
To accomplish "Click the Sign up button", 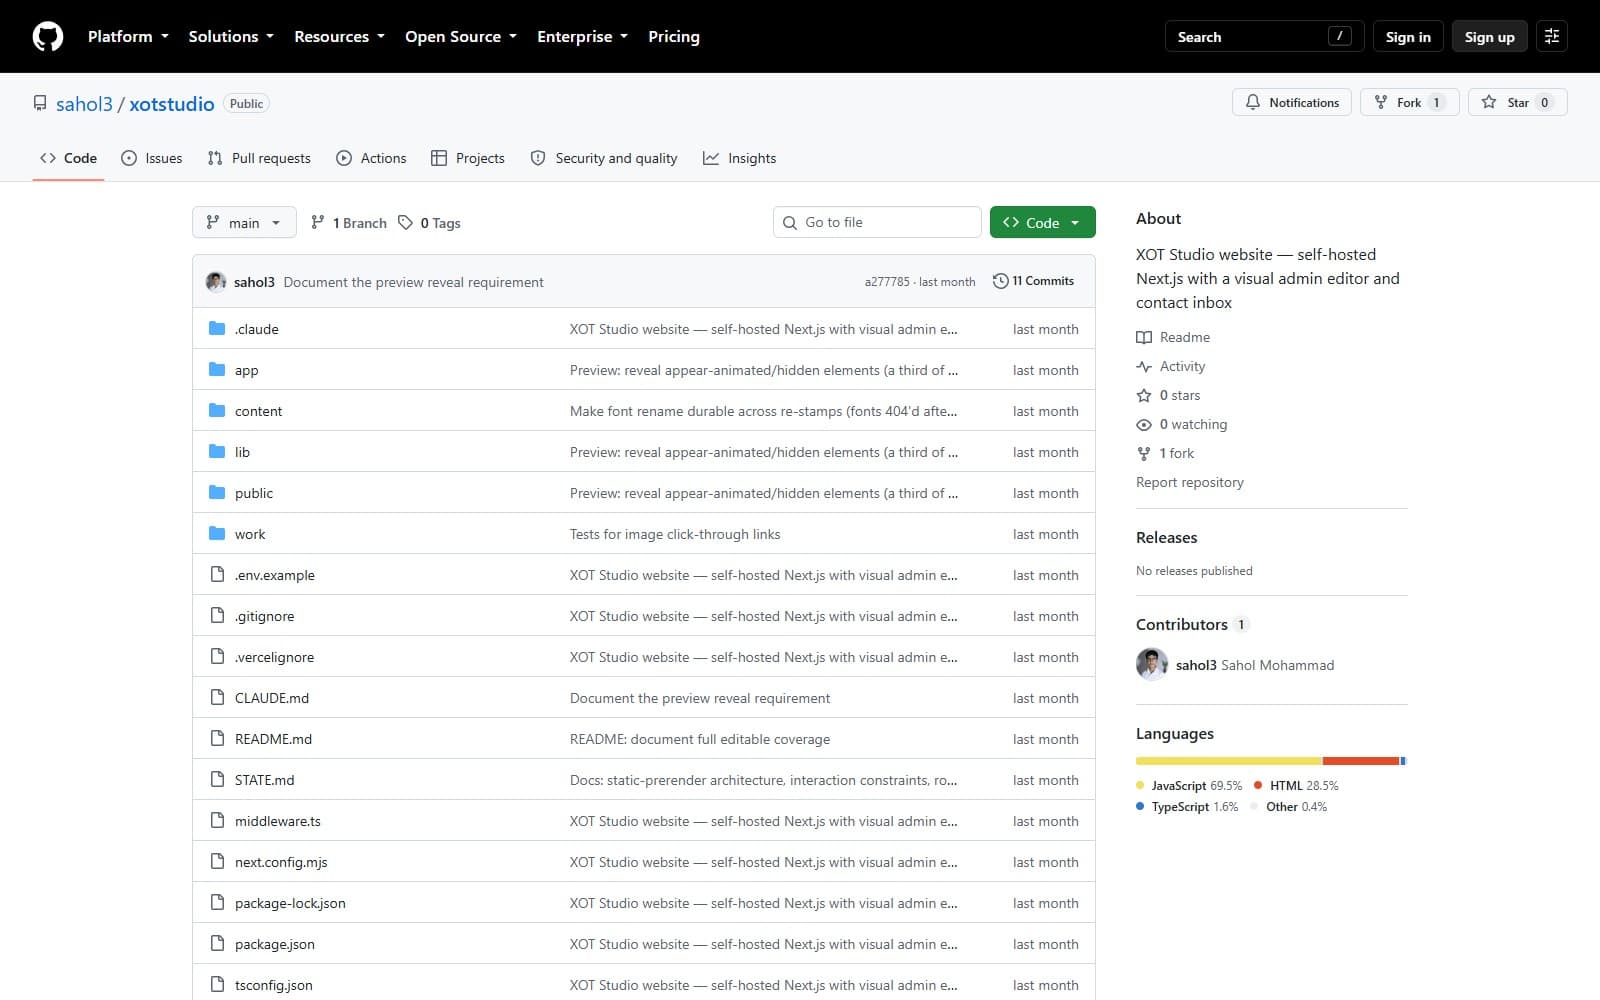I will point(1490,37).
